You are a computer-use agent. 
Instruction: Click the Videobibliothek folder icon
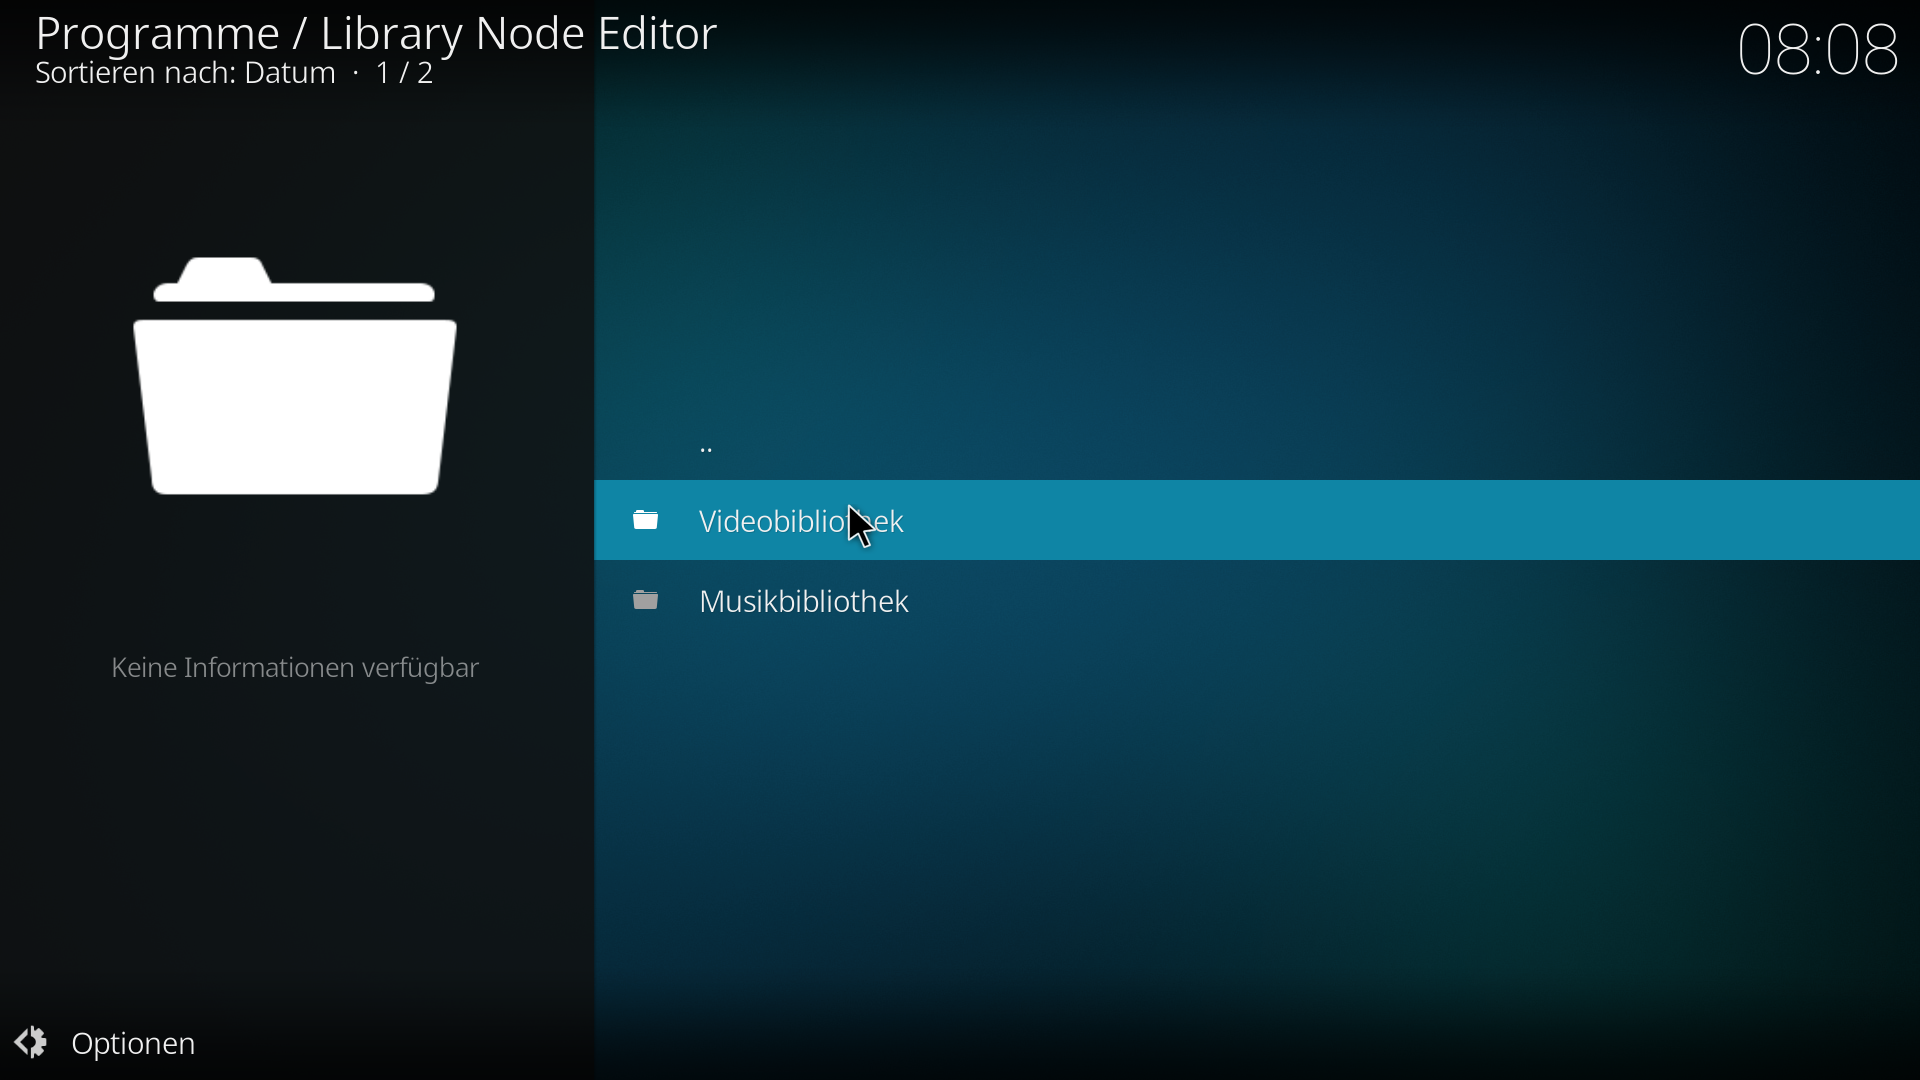pyautogui.click(x=647, y=520)
